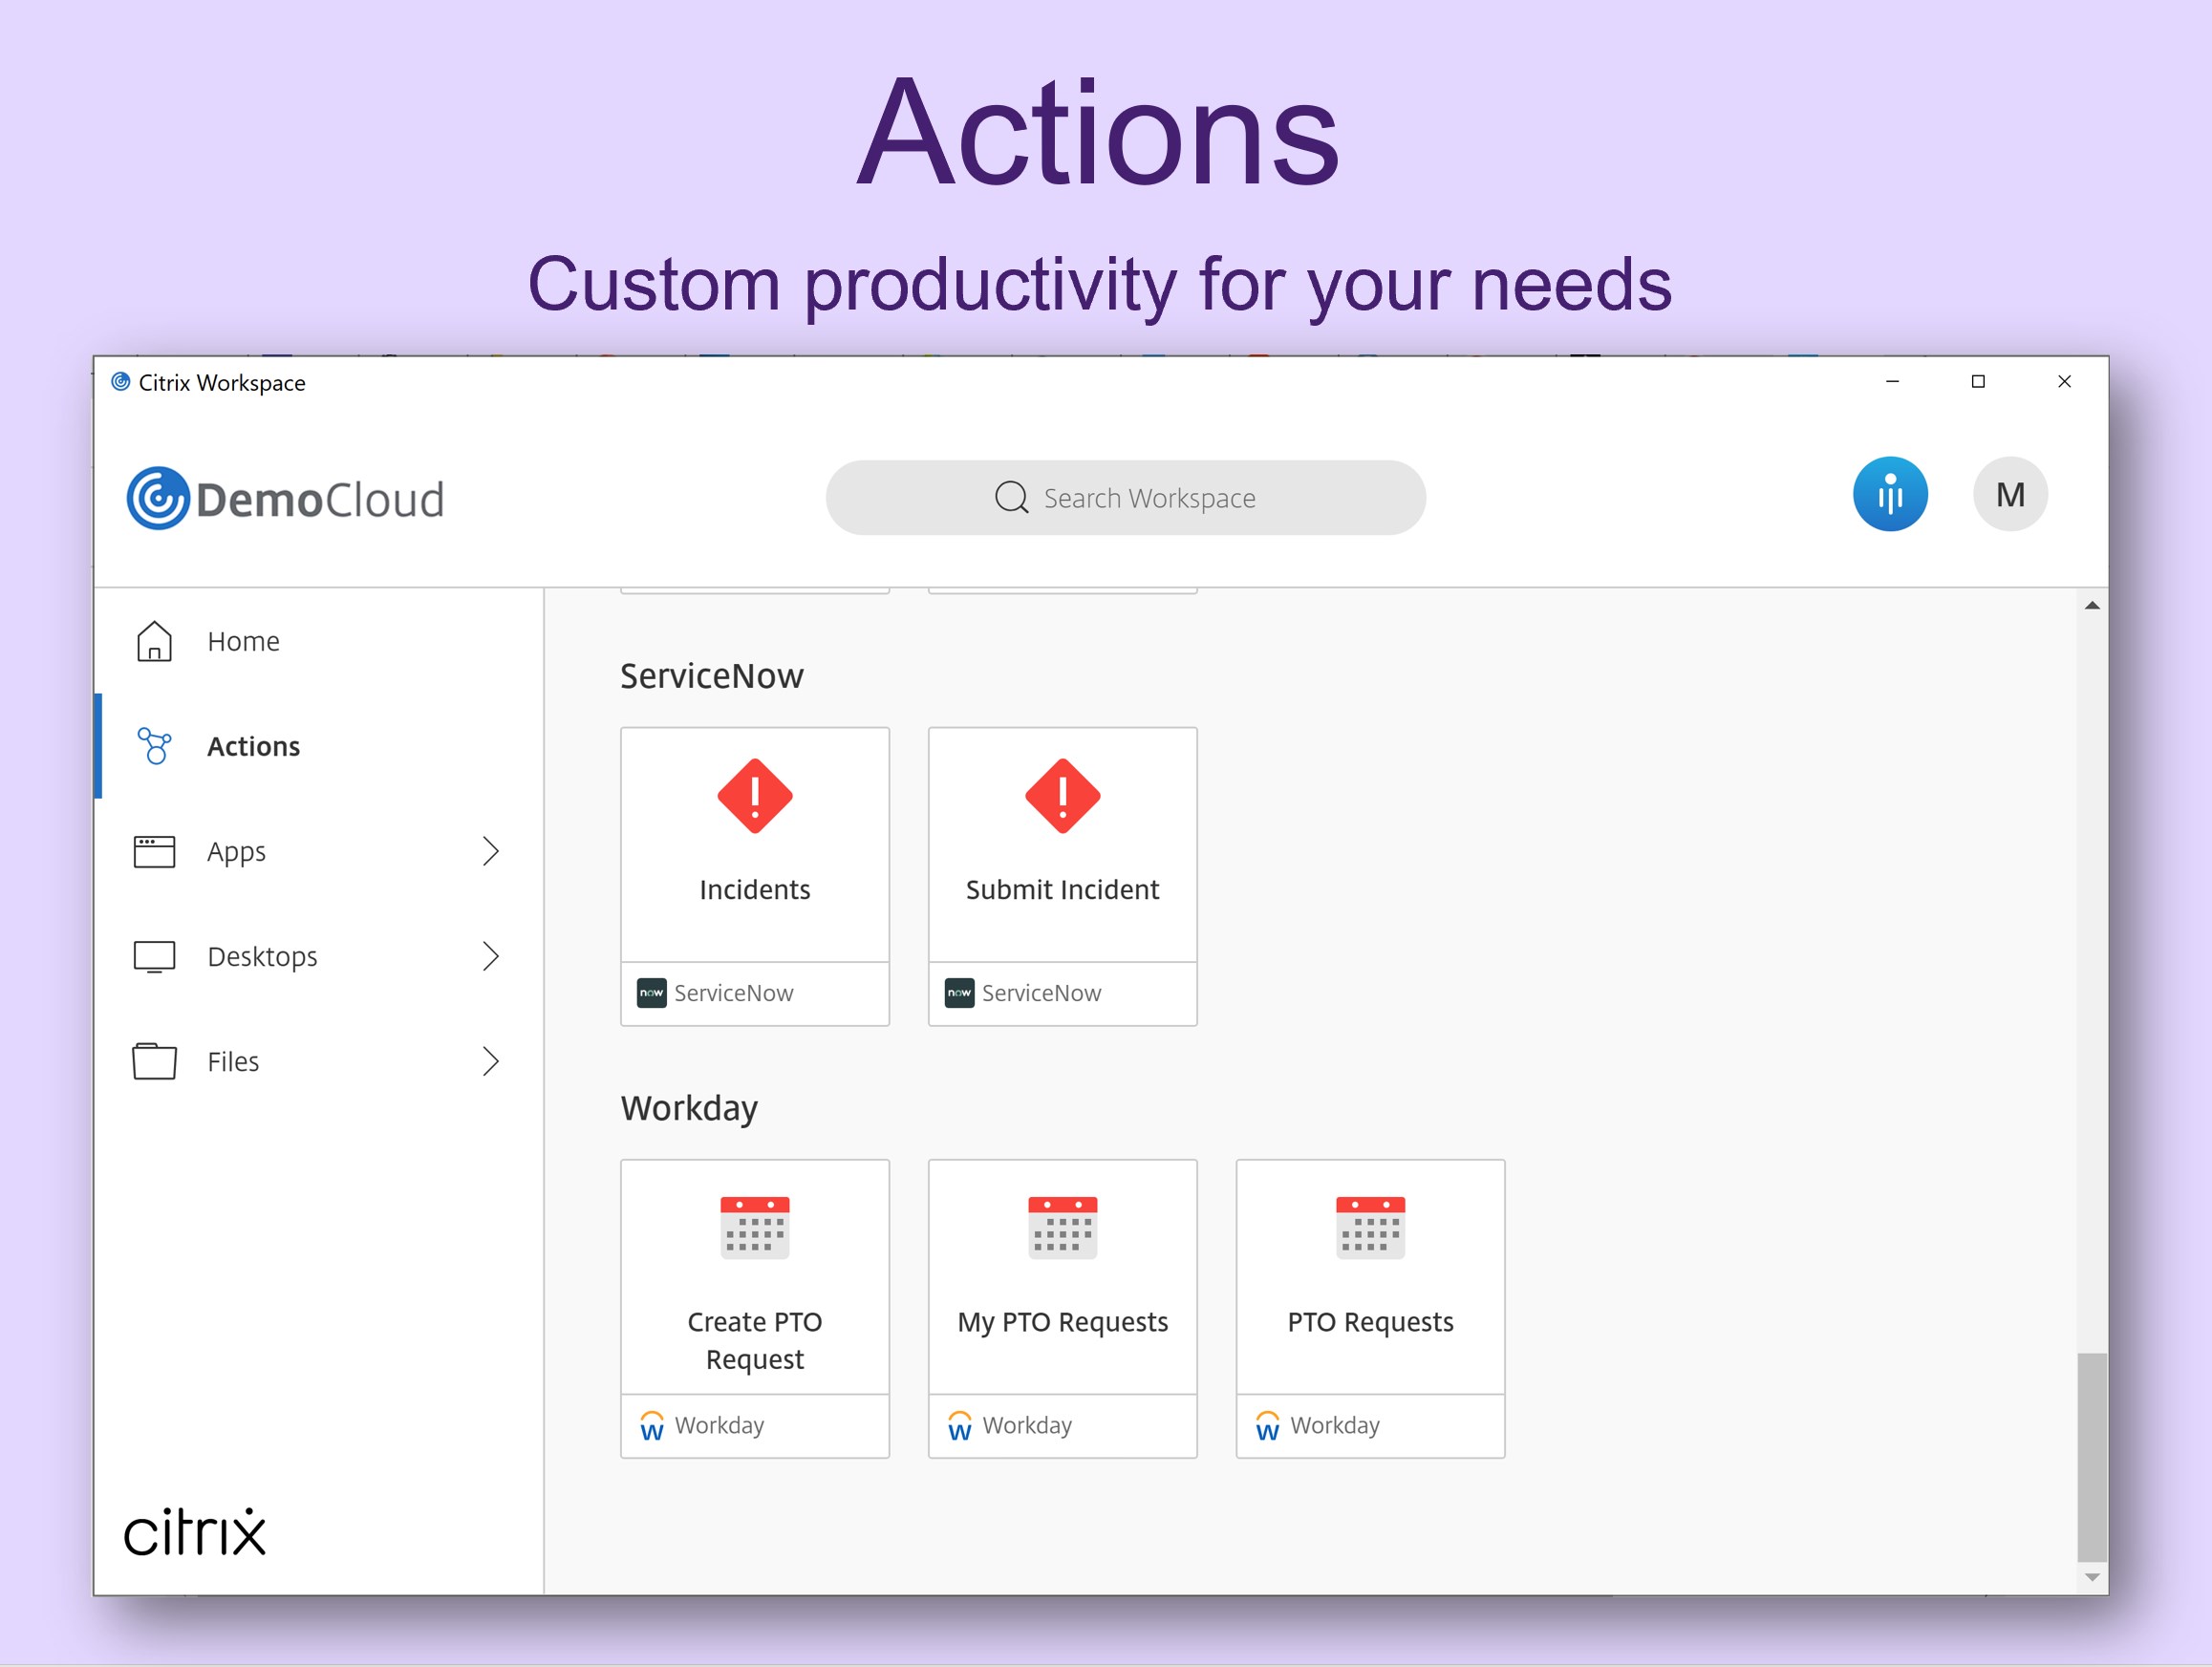Click the Search Workspace field
Image resolution: width=2212 pixels, height=1667 pixels.
pyautogui.click(x=1125, y=498)
